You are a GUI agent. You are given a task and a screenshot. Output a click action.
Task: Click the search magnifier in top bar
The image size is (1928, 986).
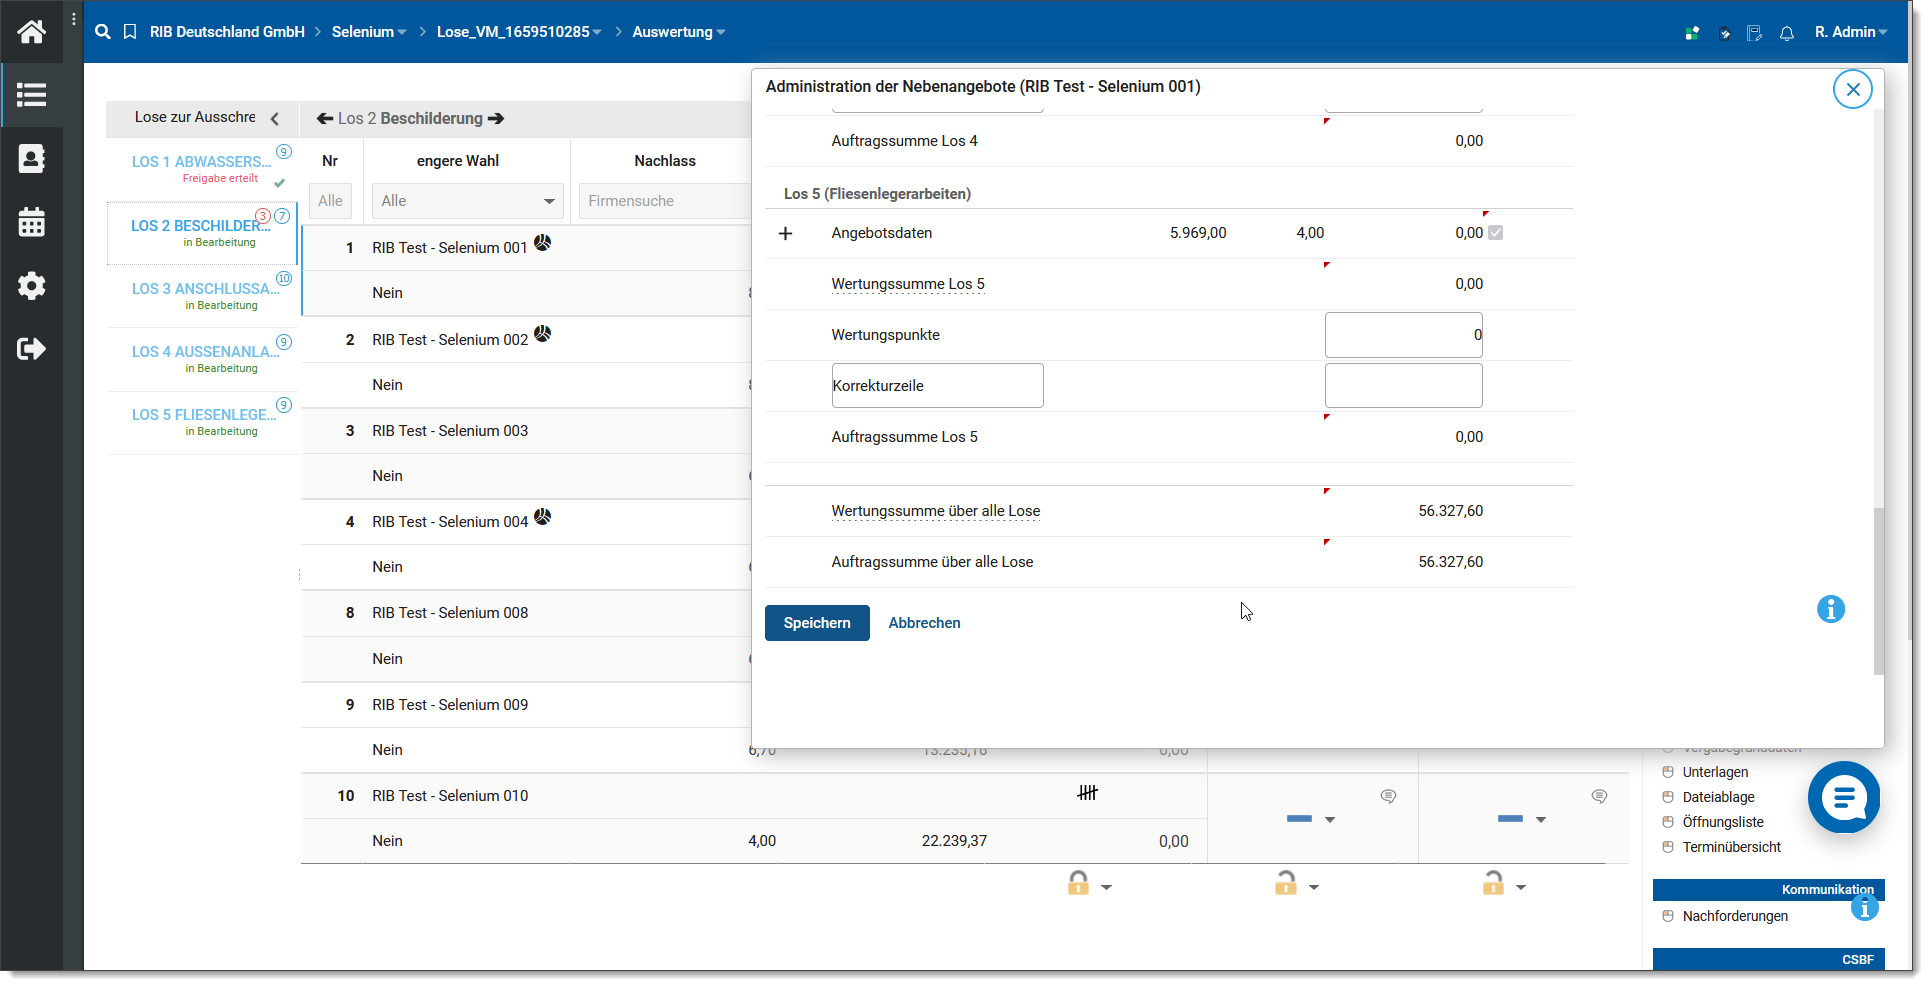tap(102, 32)
